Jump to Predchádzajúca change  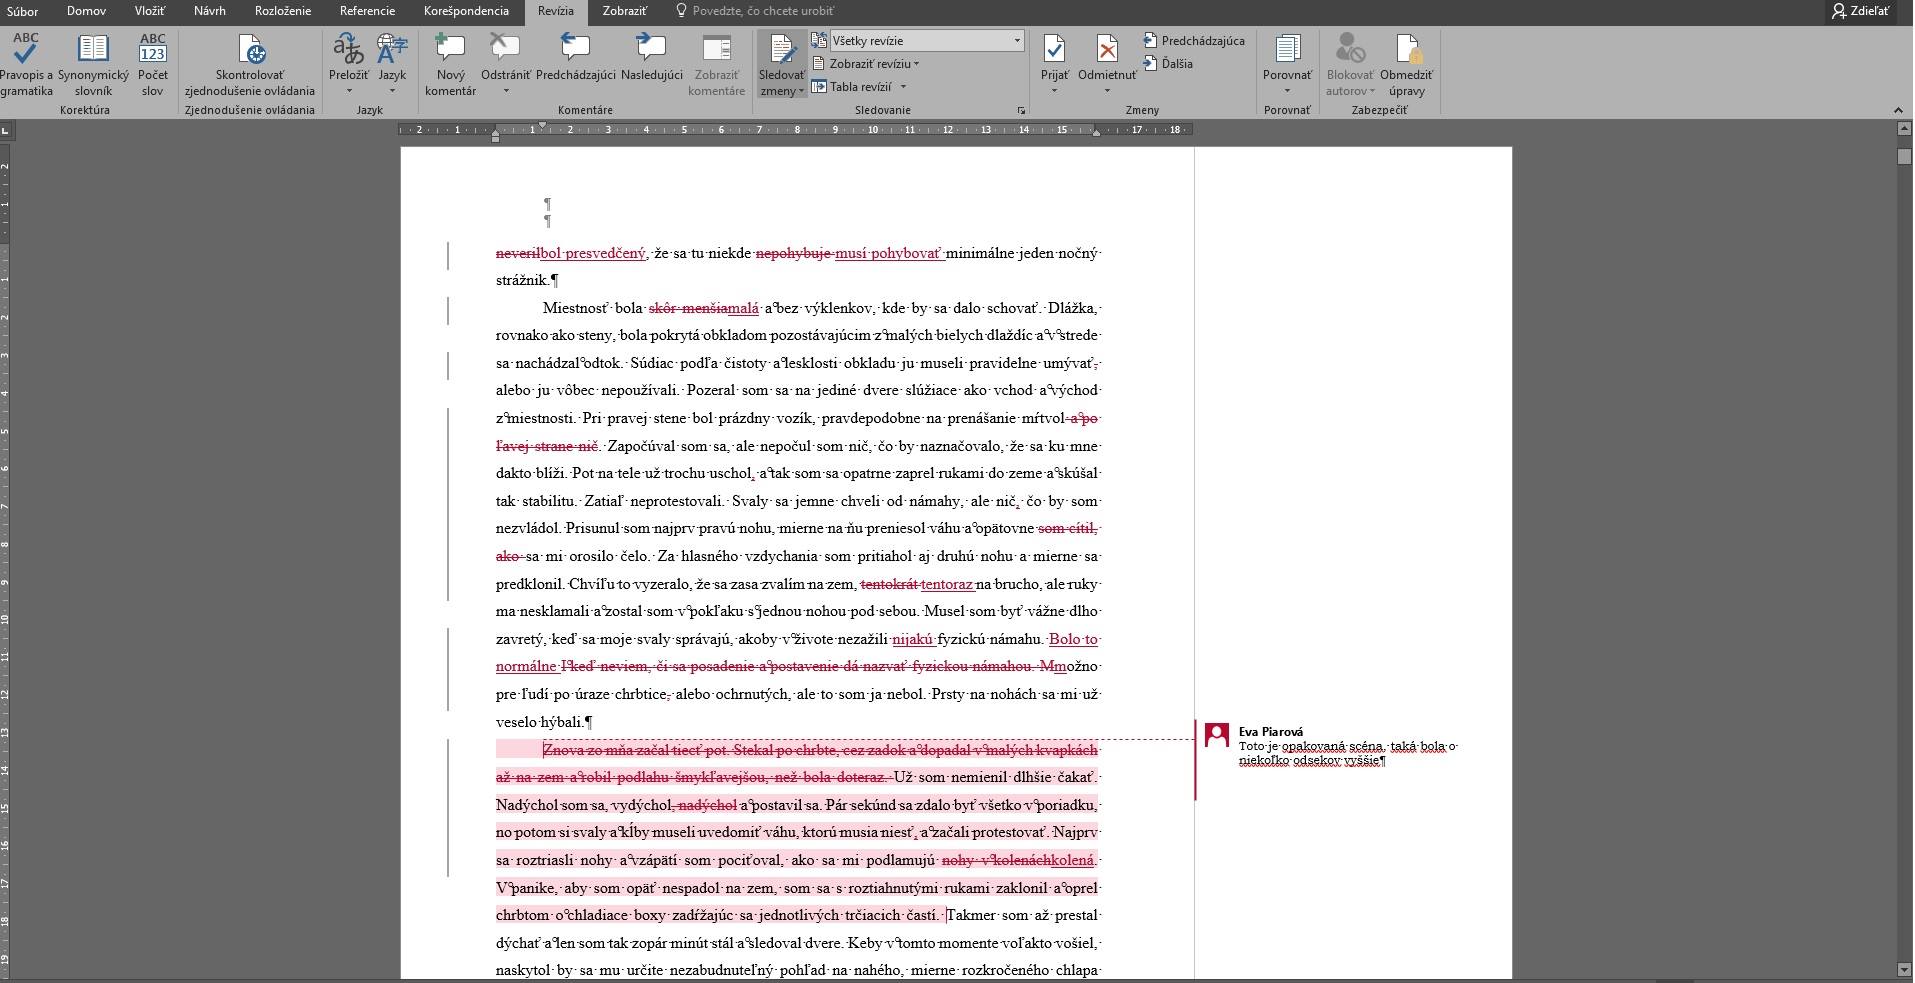click(x=1194, y=41)
